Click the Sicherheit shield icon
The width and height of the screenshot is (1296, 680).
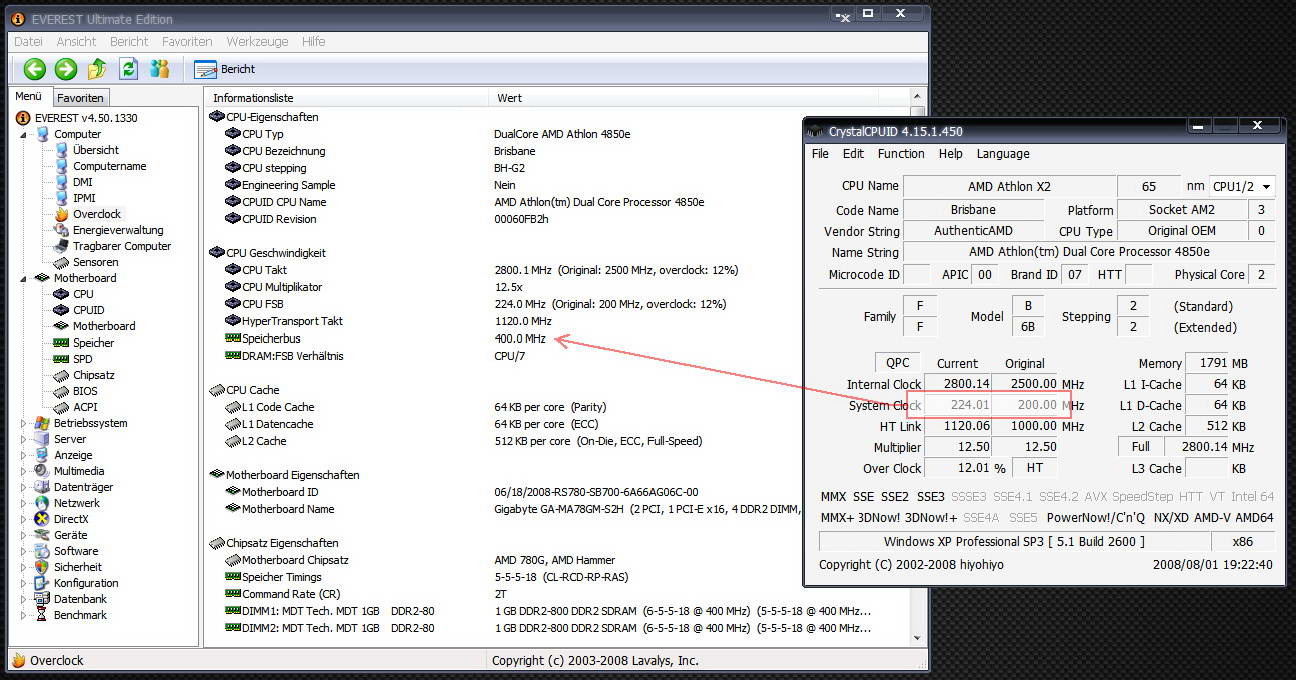click(41, 567)
